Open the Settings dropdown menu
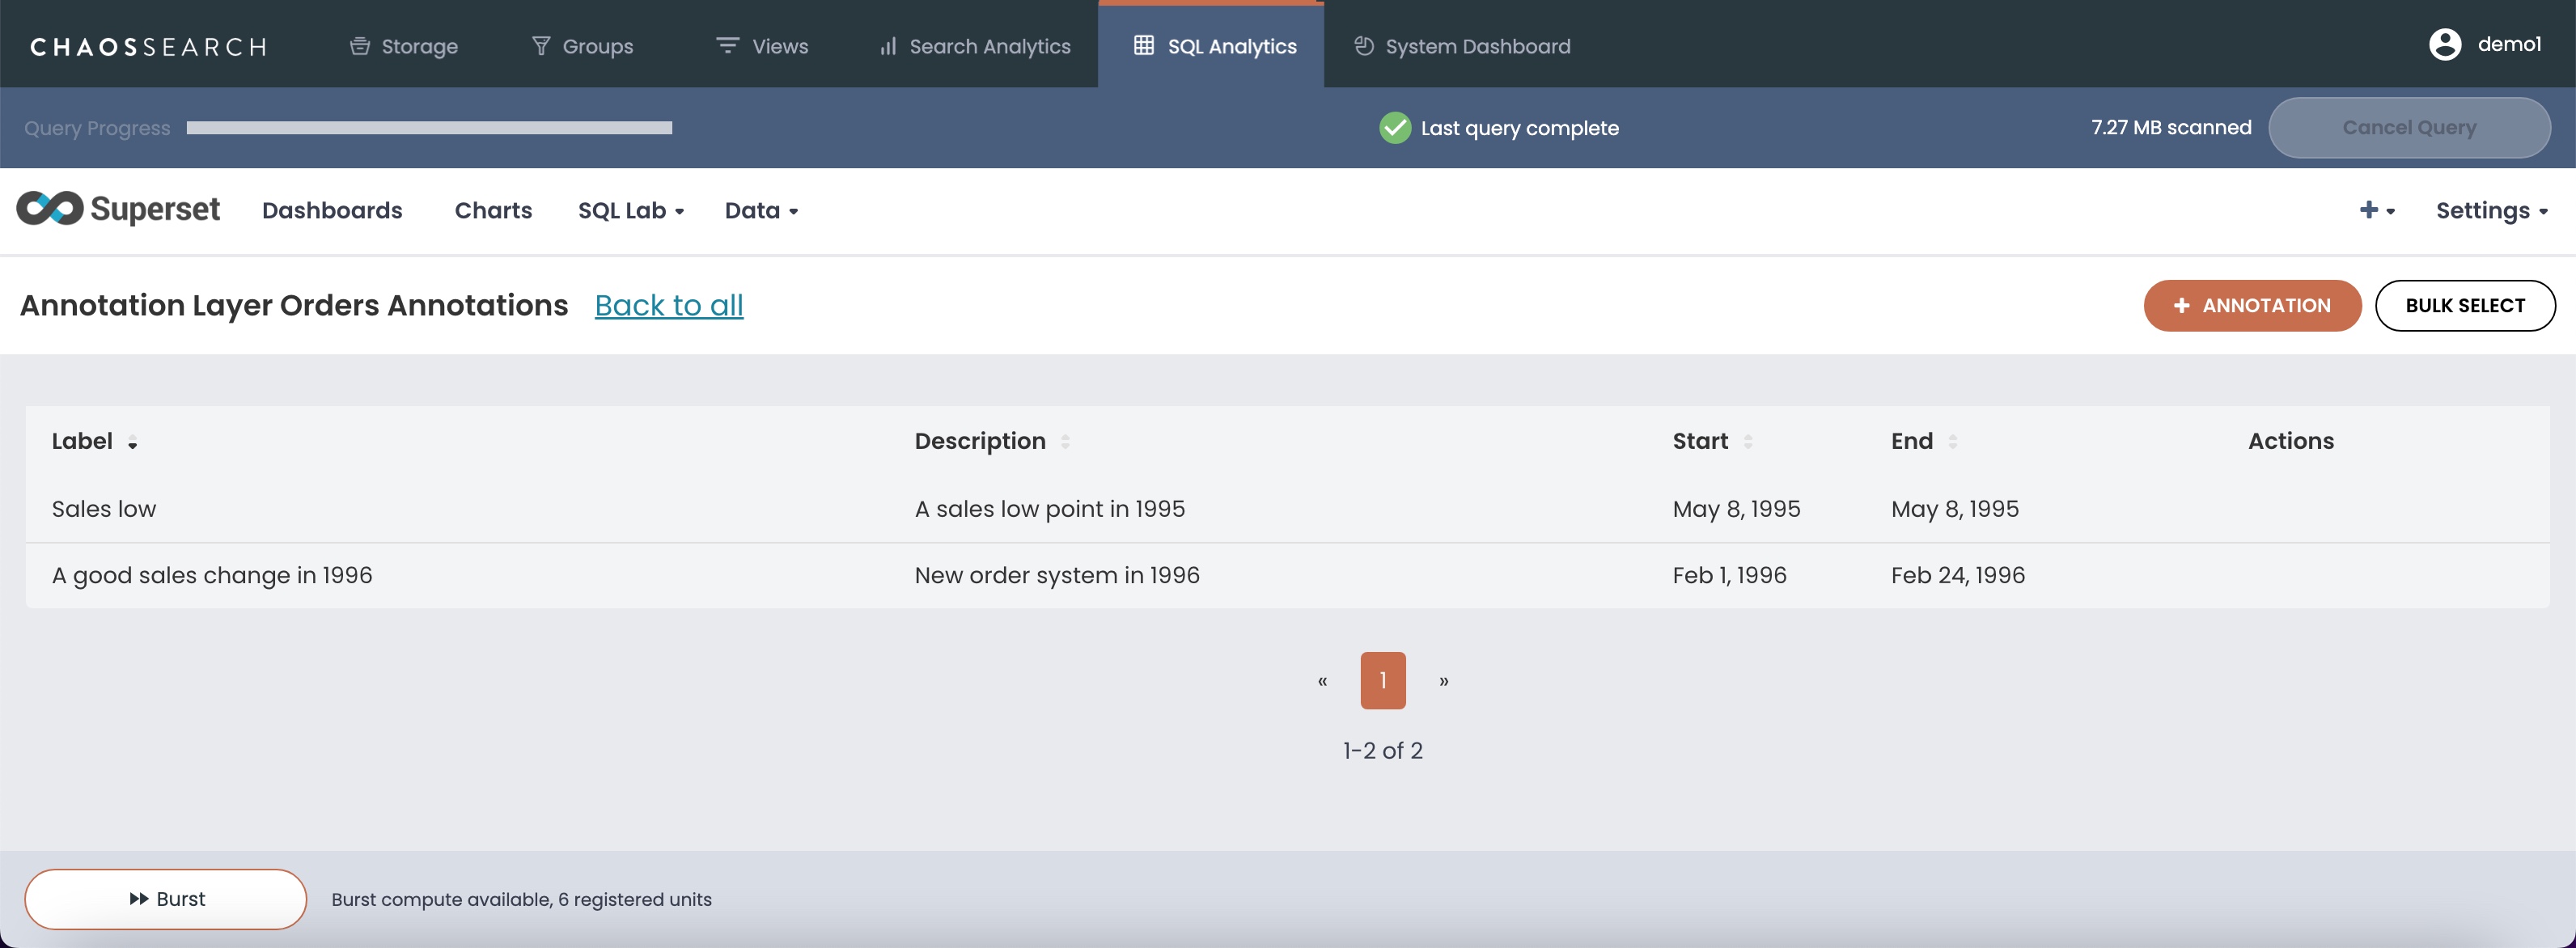The width and height of the screenshot is (2576, 948). click(2491, 211)
